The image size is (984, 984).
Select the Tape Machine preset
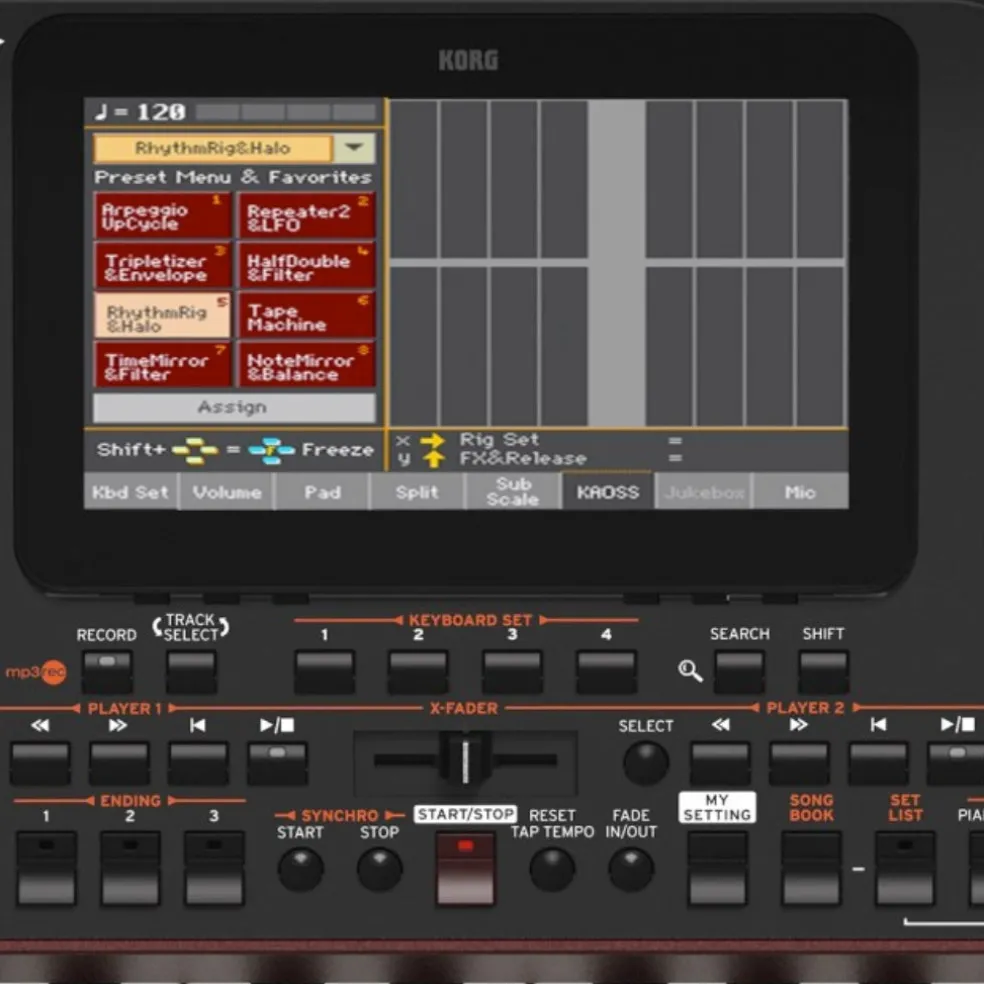click(x=306, y=315)
